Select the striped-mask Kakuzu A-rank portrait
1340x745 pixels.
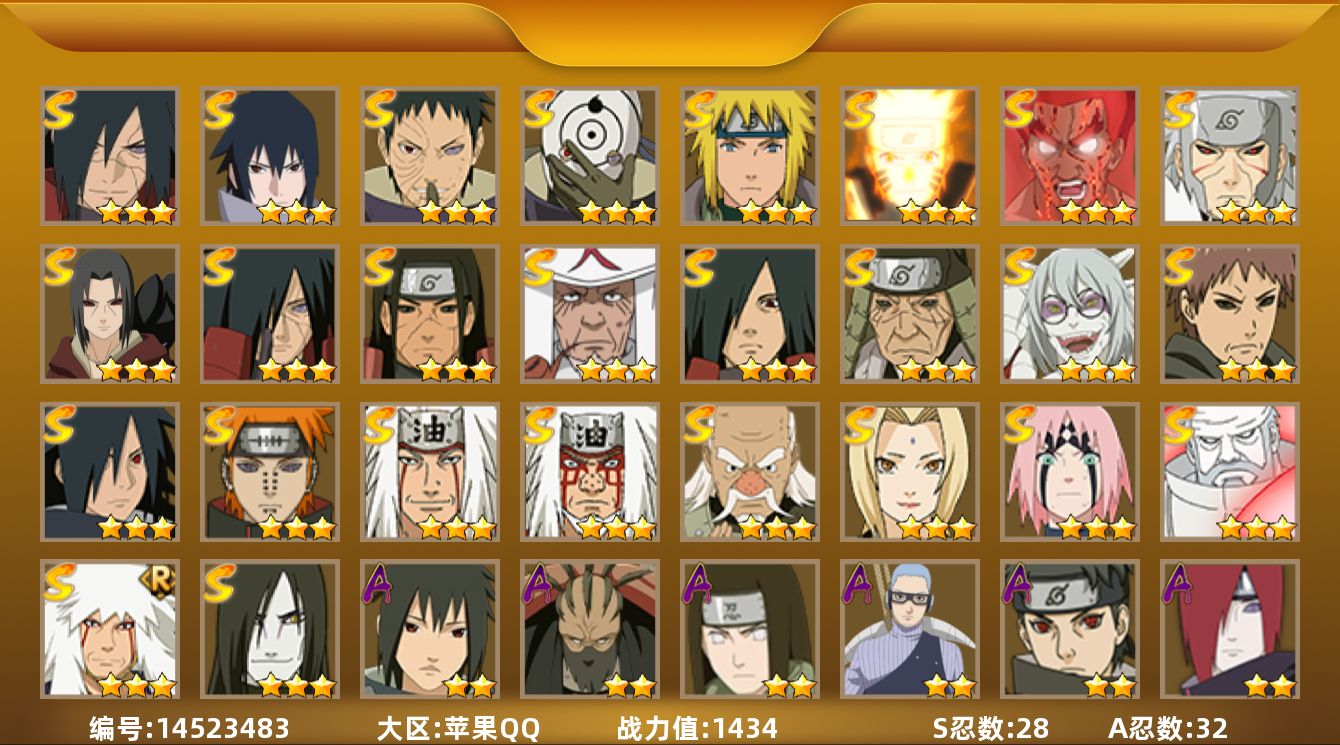coord(590,629)
